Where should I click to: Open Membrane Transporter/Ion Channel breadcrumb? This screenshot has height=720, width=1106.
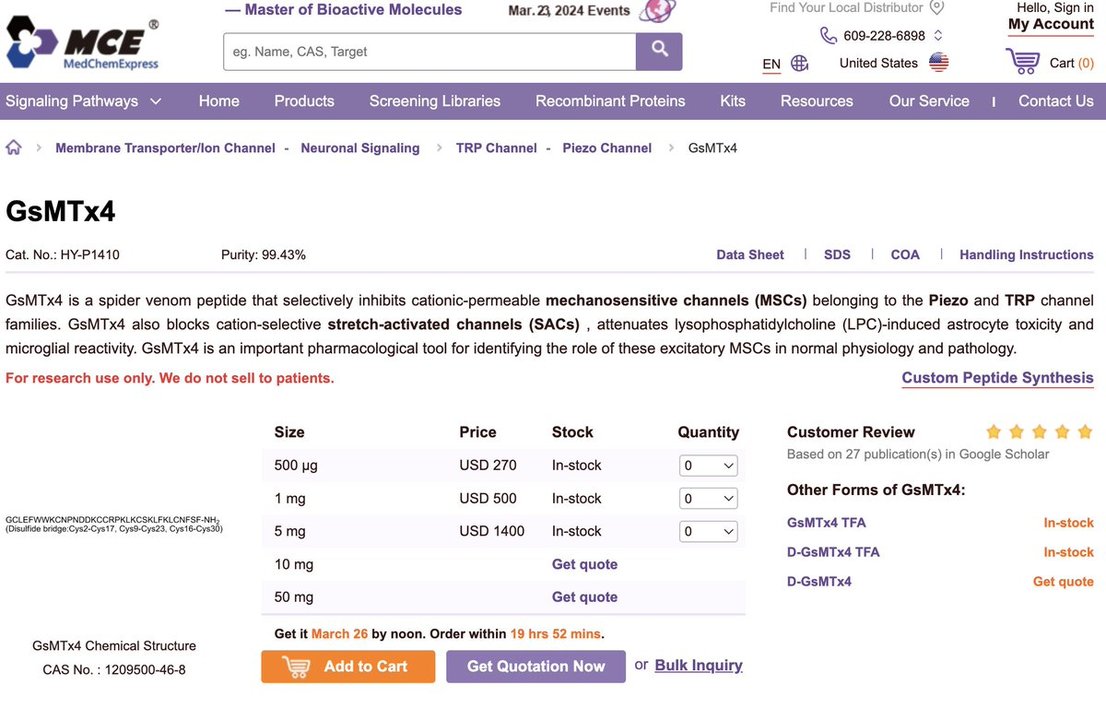(165, 148)
